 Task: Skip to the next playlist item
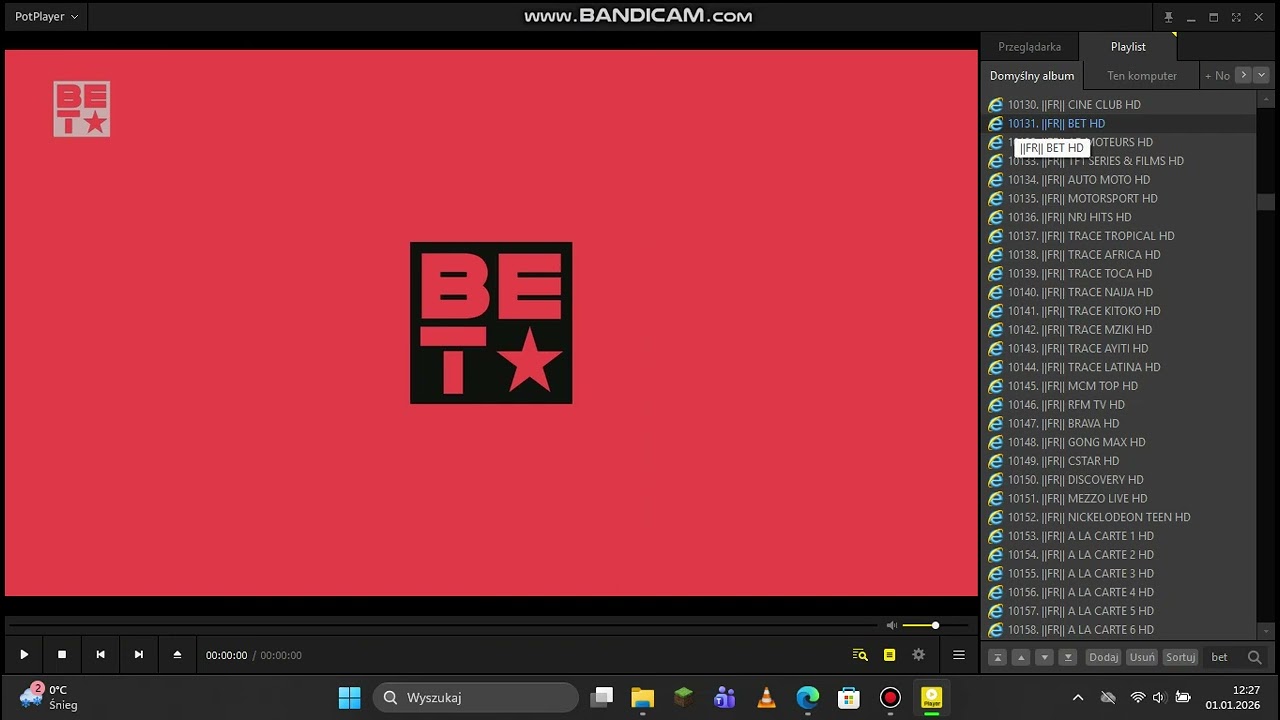(139, 655)
